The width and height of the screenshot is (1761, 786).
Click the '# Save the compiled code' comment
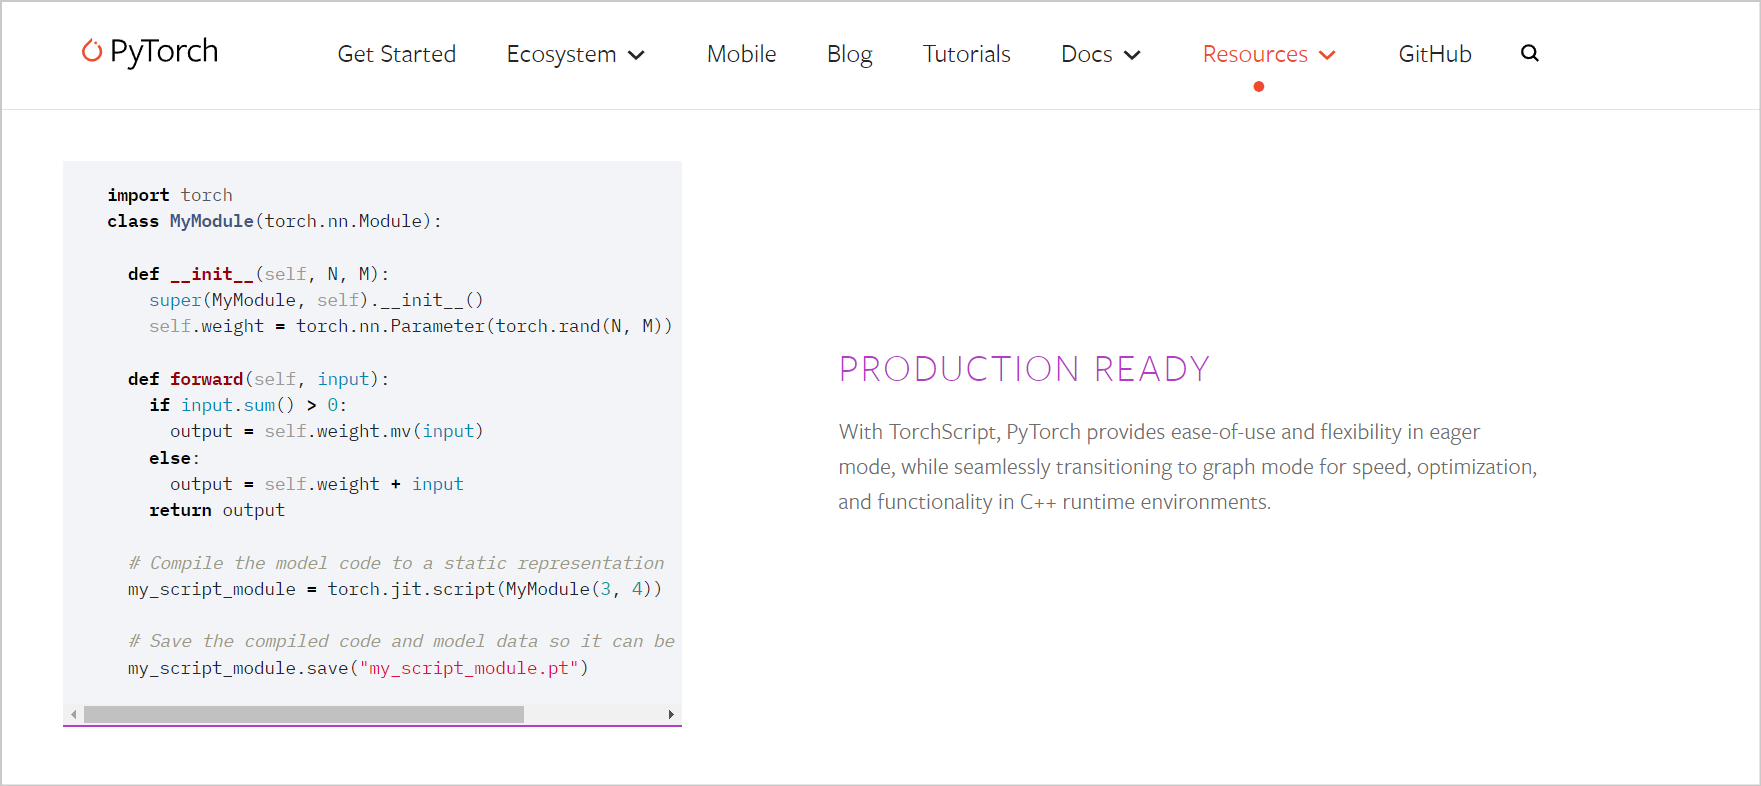pos(402,641)
